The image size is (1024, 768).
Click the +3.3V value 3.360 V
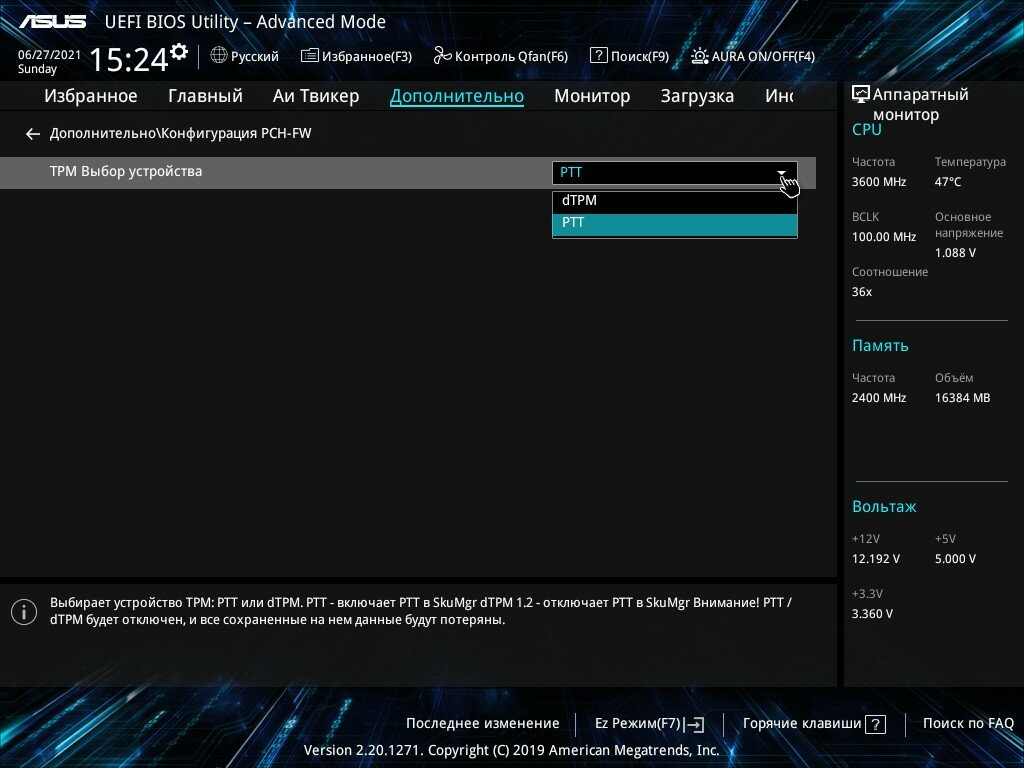click(x=872, y=614)
